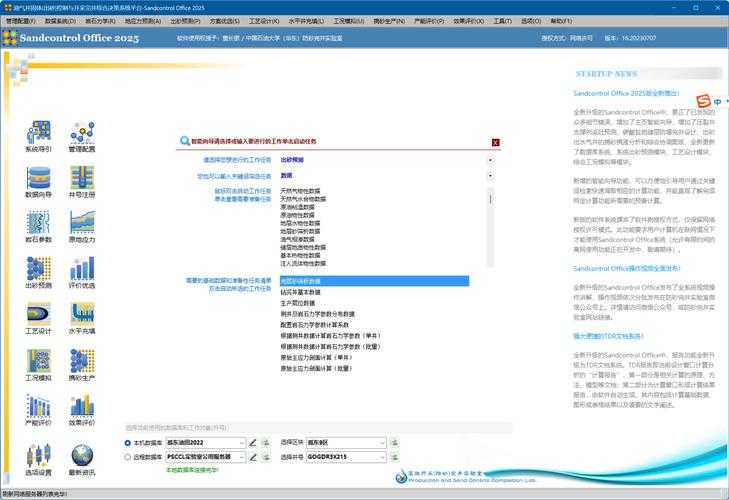Select 生产层位数据 in prerequisite list
The height and width of the screenshot is (500, 729).
pos(297,303)
